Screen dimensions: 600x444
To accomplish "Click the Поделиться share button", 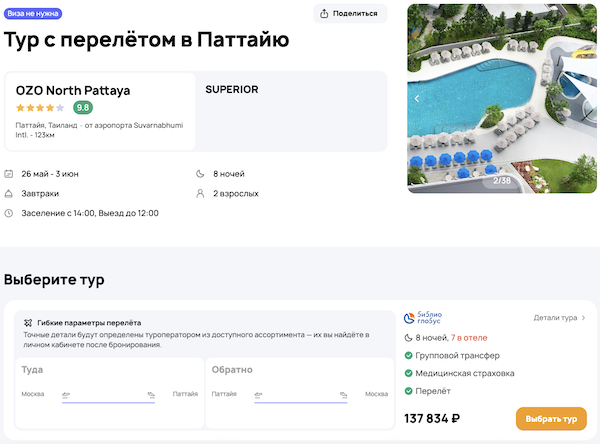I will pyautogui.click(x=350, y=13).
